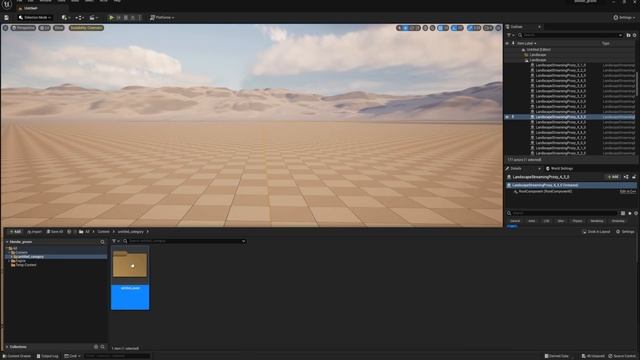Viewport: 640px width, 360px height.
Task: Click the untitled_category breadcrumb segment
Action: coord(131,231)
